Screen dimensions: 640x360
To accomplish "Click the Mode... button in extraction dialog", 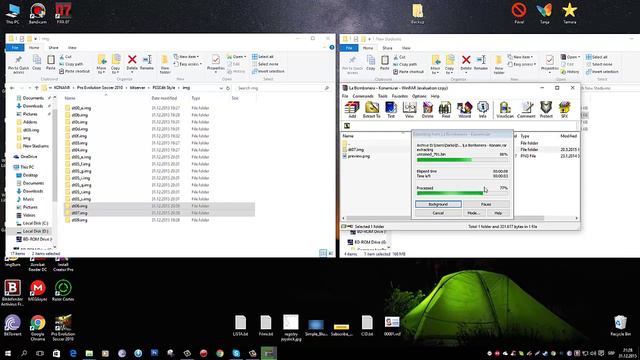I will [474, 213].
